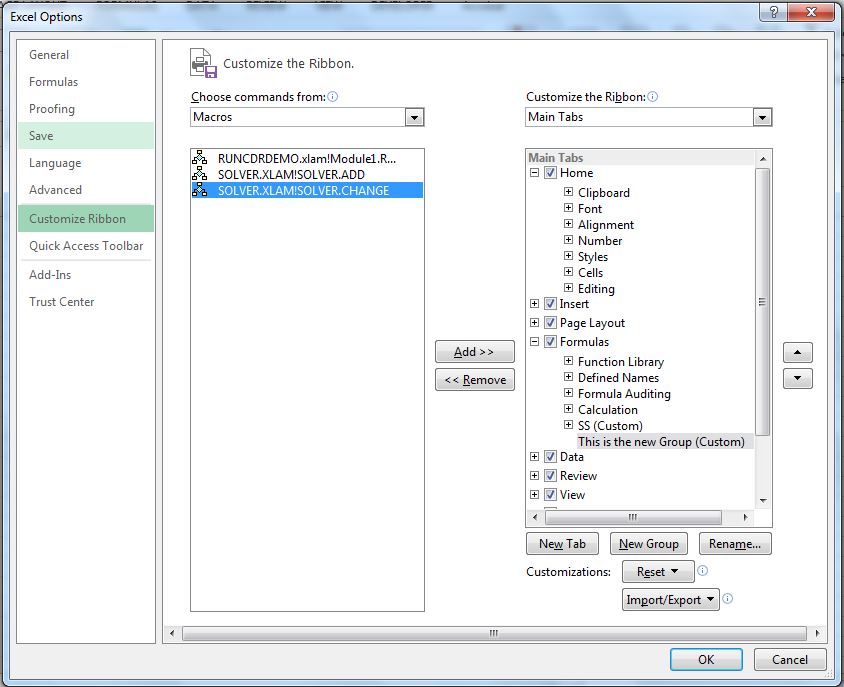Move selected item down with arrow button
The image size is (844, 687).
(798, 378)
